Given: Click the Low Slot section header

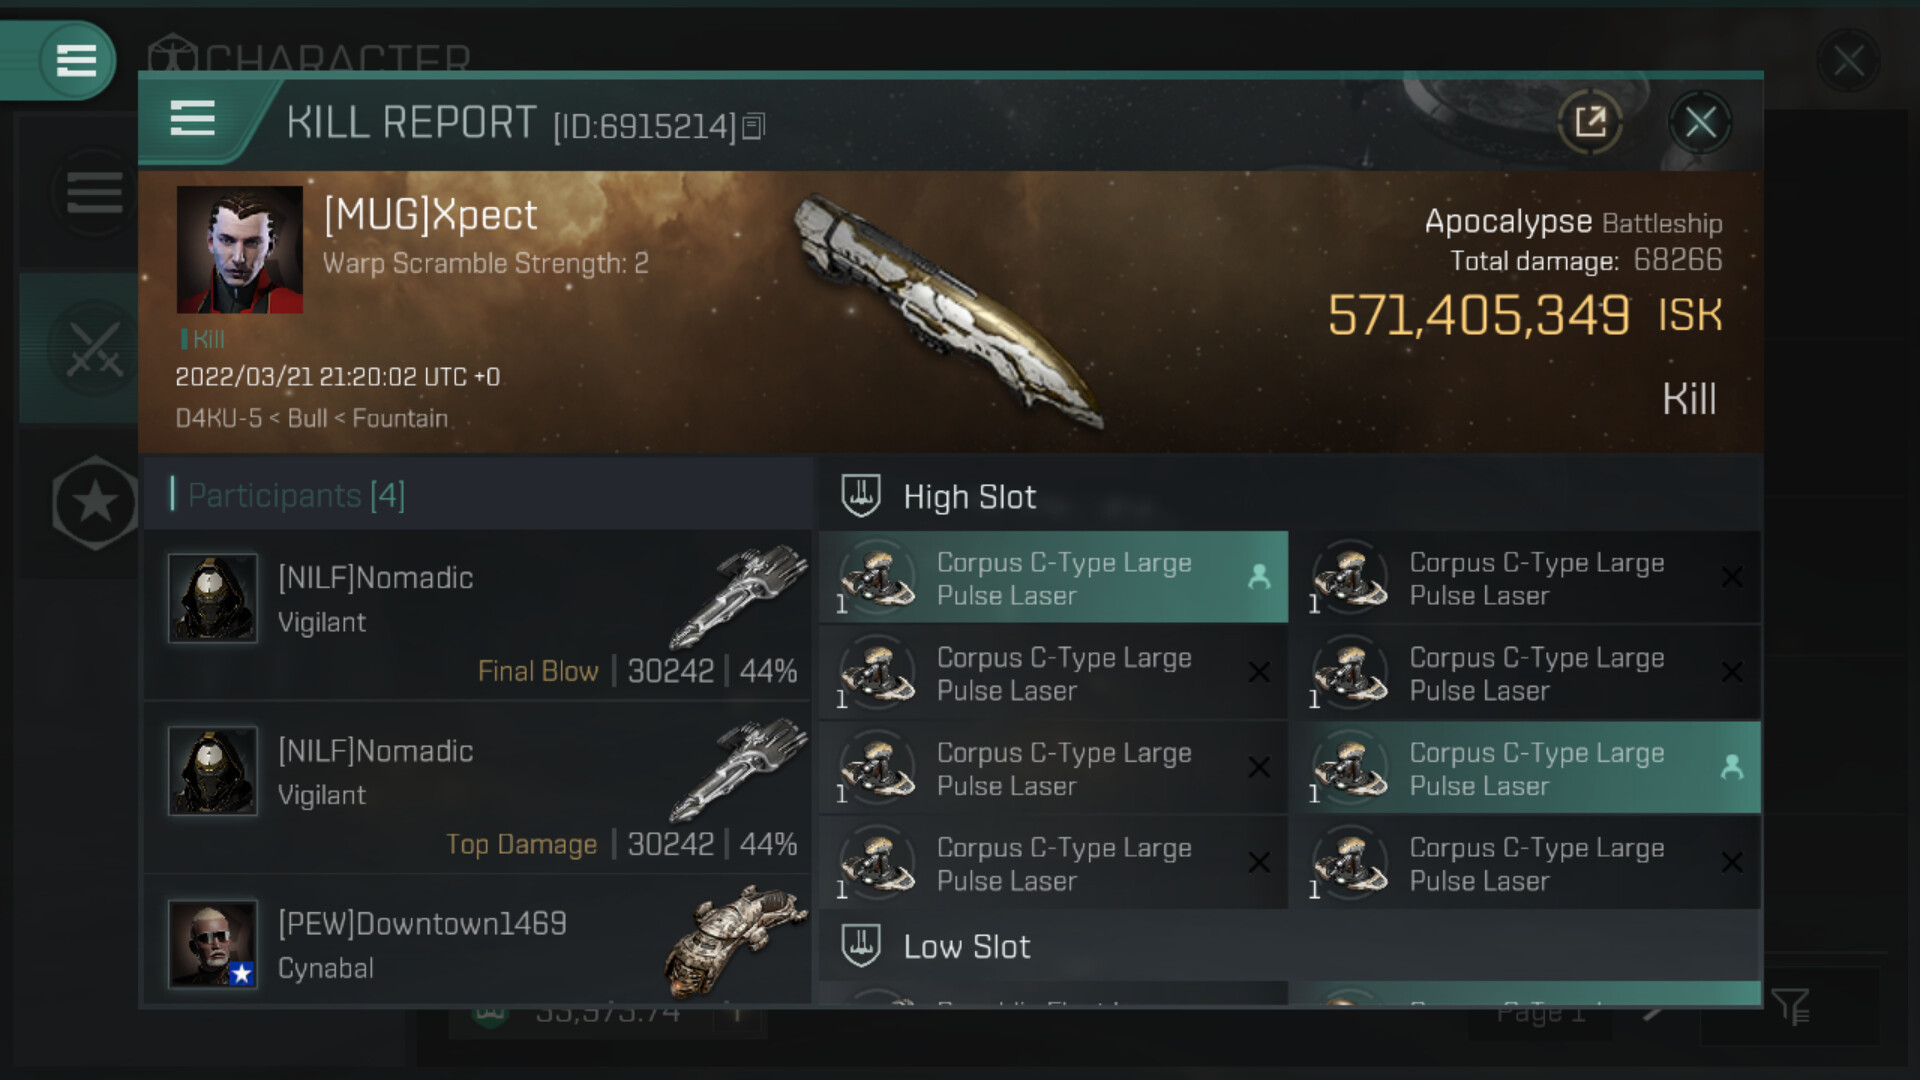Looking at the screenshot, I should pyautogui.click(x=966, y=947).
